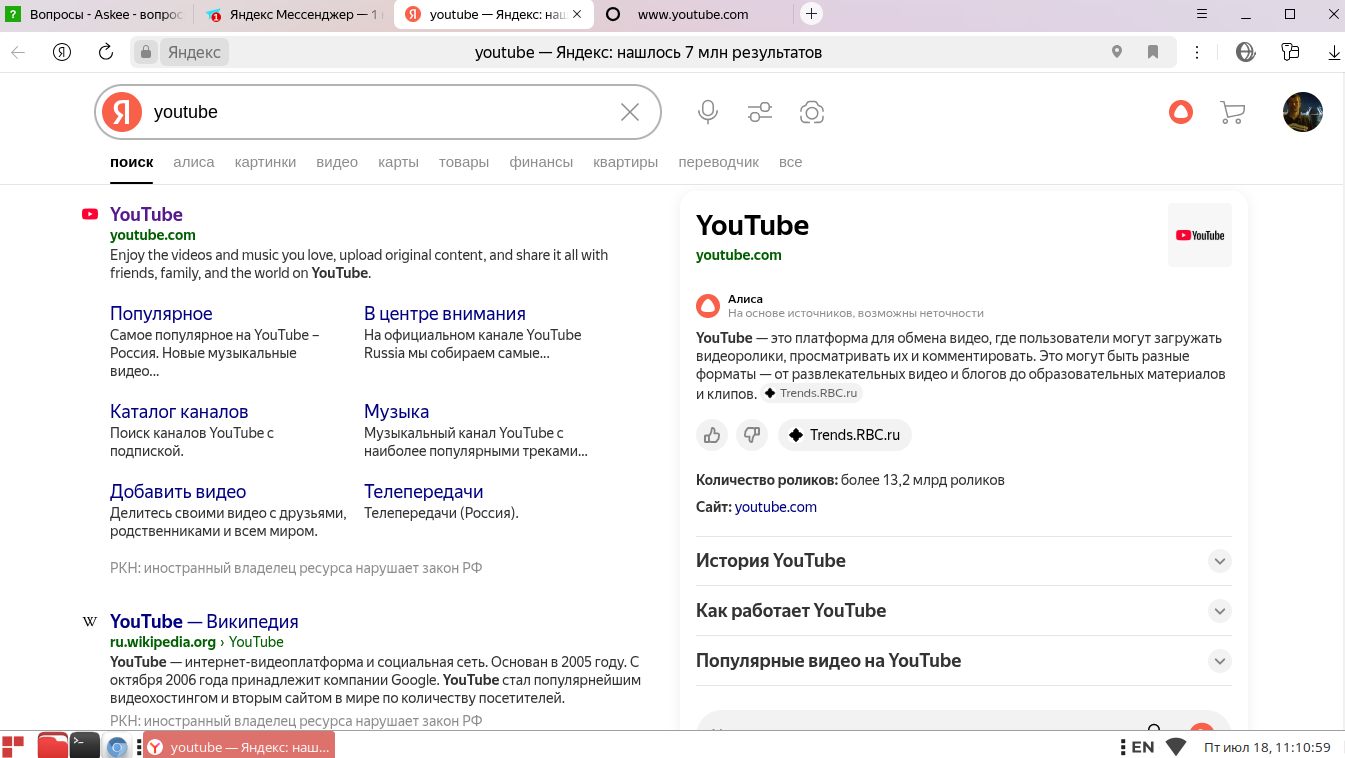This screenshot has width=1345, height=758.
Task: Select the алиса search category
Action: pos(194,162)
